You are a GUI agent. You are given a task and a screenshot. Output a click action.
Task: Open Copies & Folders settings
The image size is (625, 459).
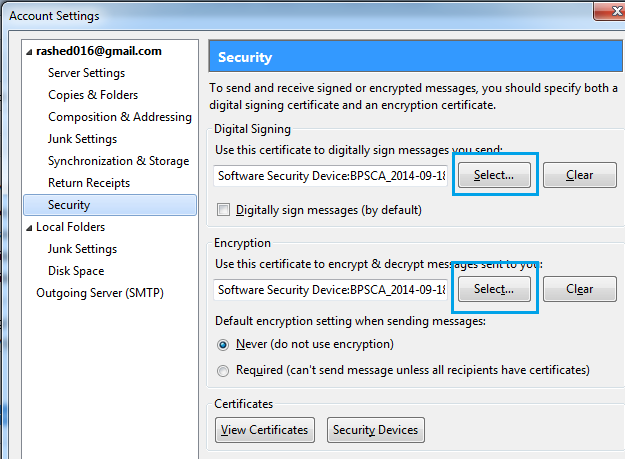93,95
